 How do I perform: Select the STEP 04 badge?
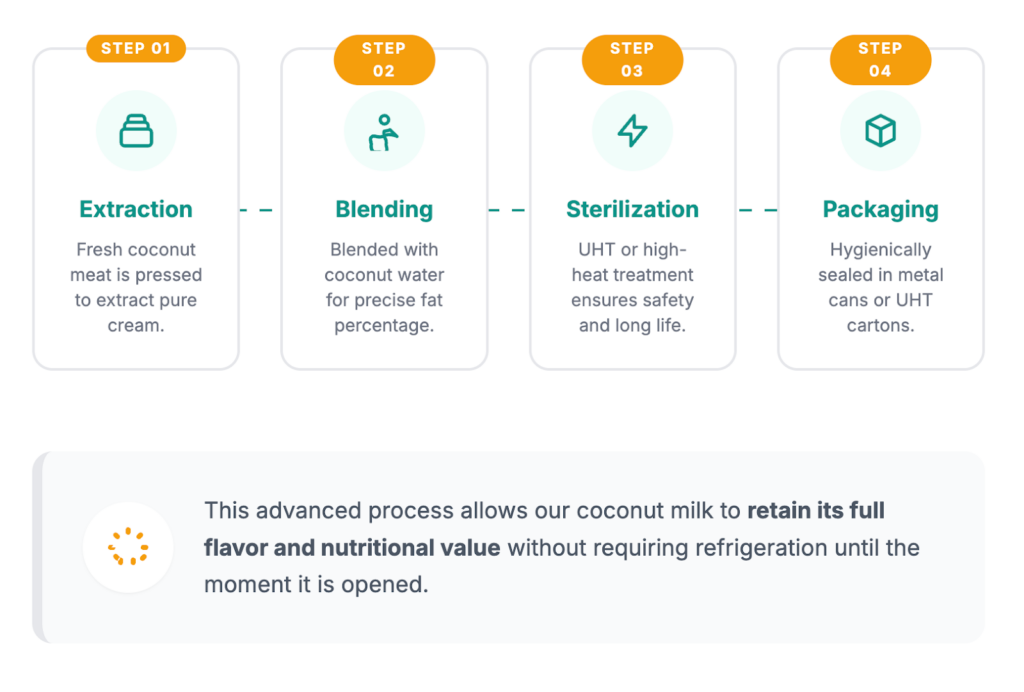(880, 60)
